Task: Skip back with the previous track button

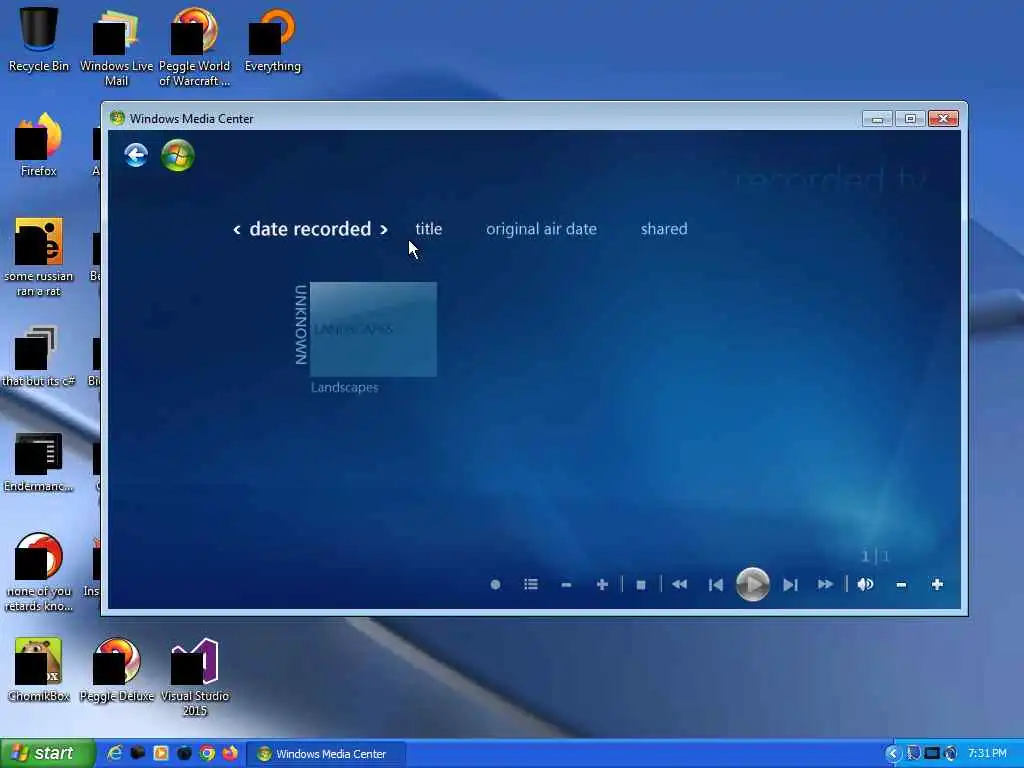Action: click(716, 584)
